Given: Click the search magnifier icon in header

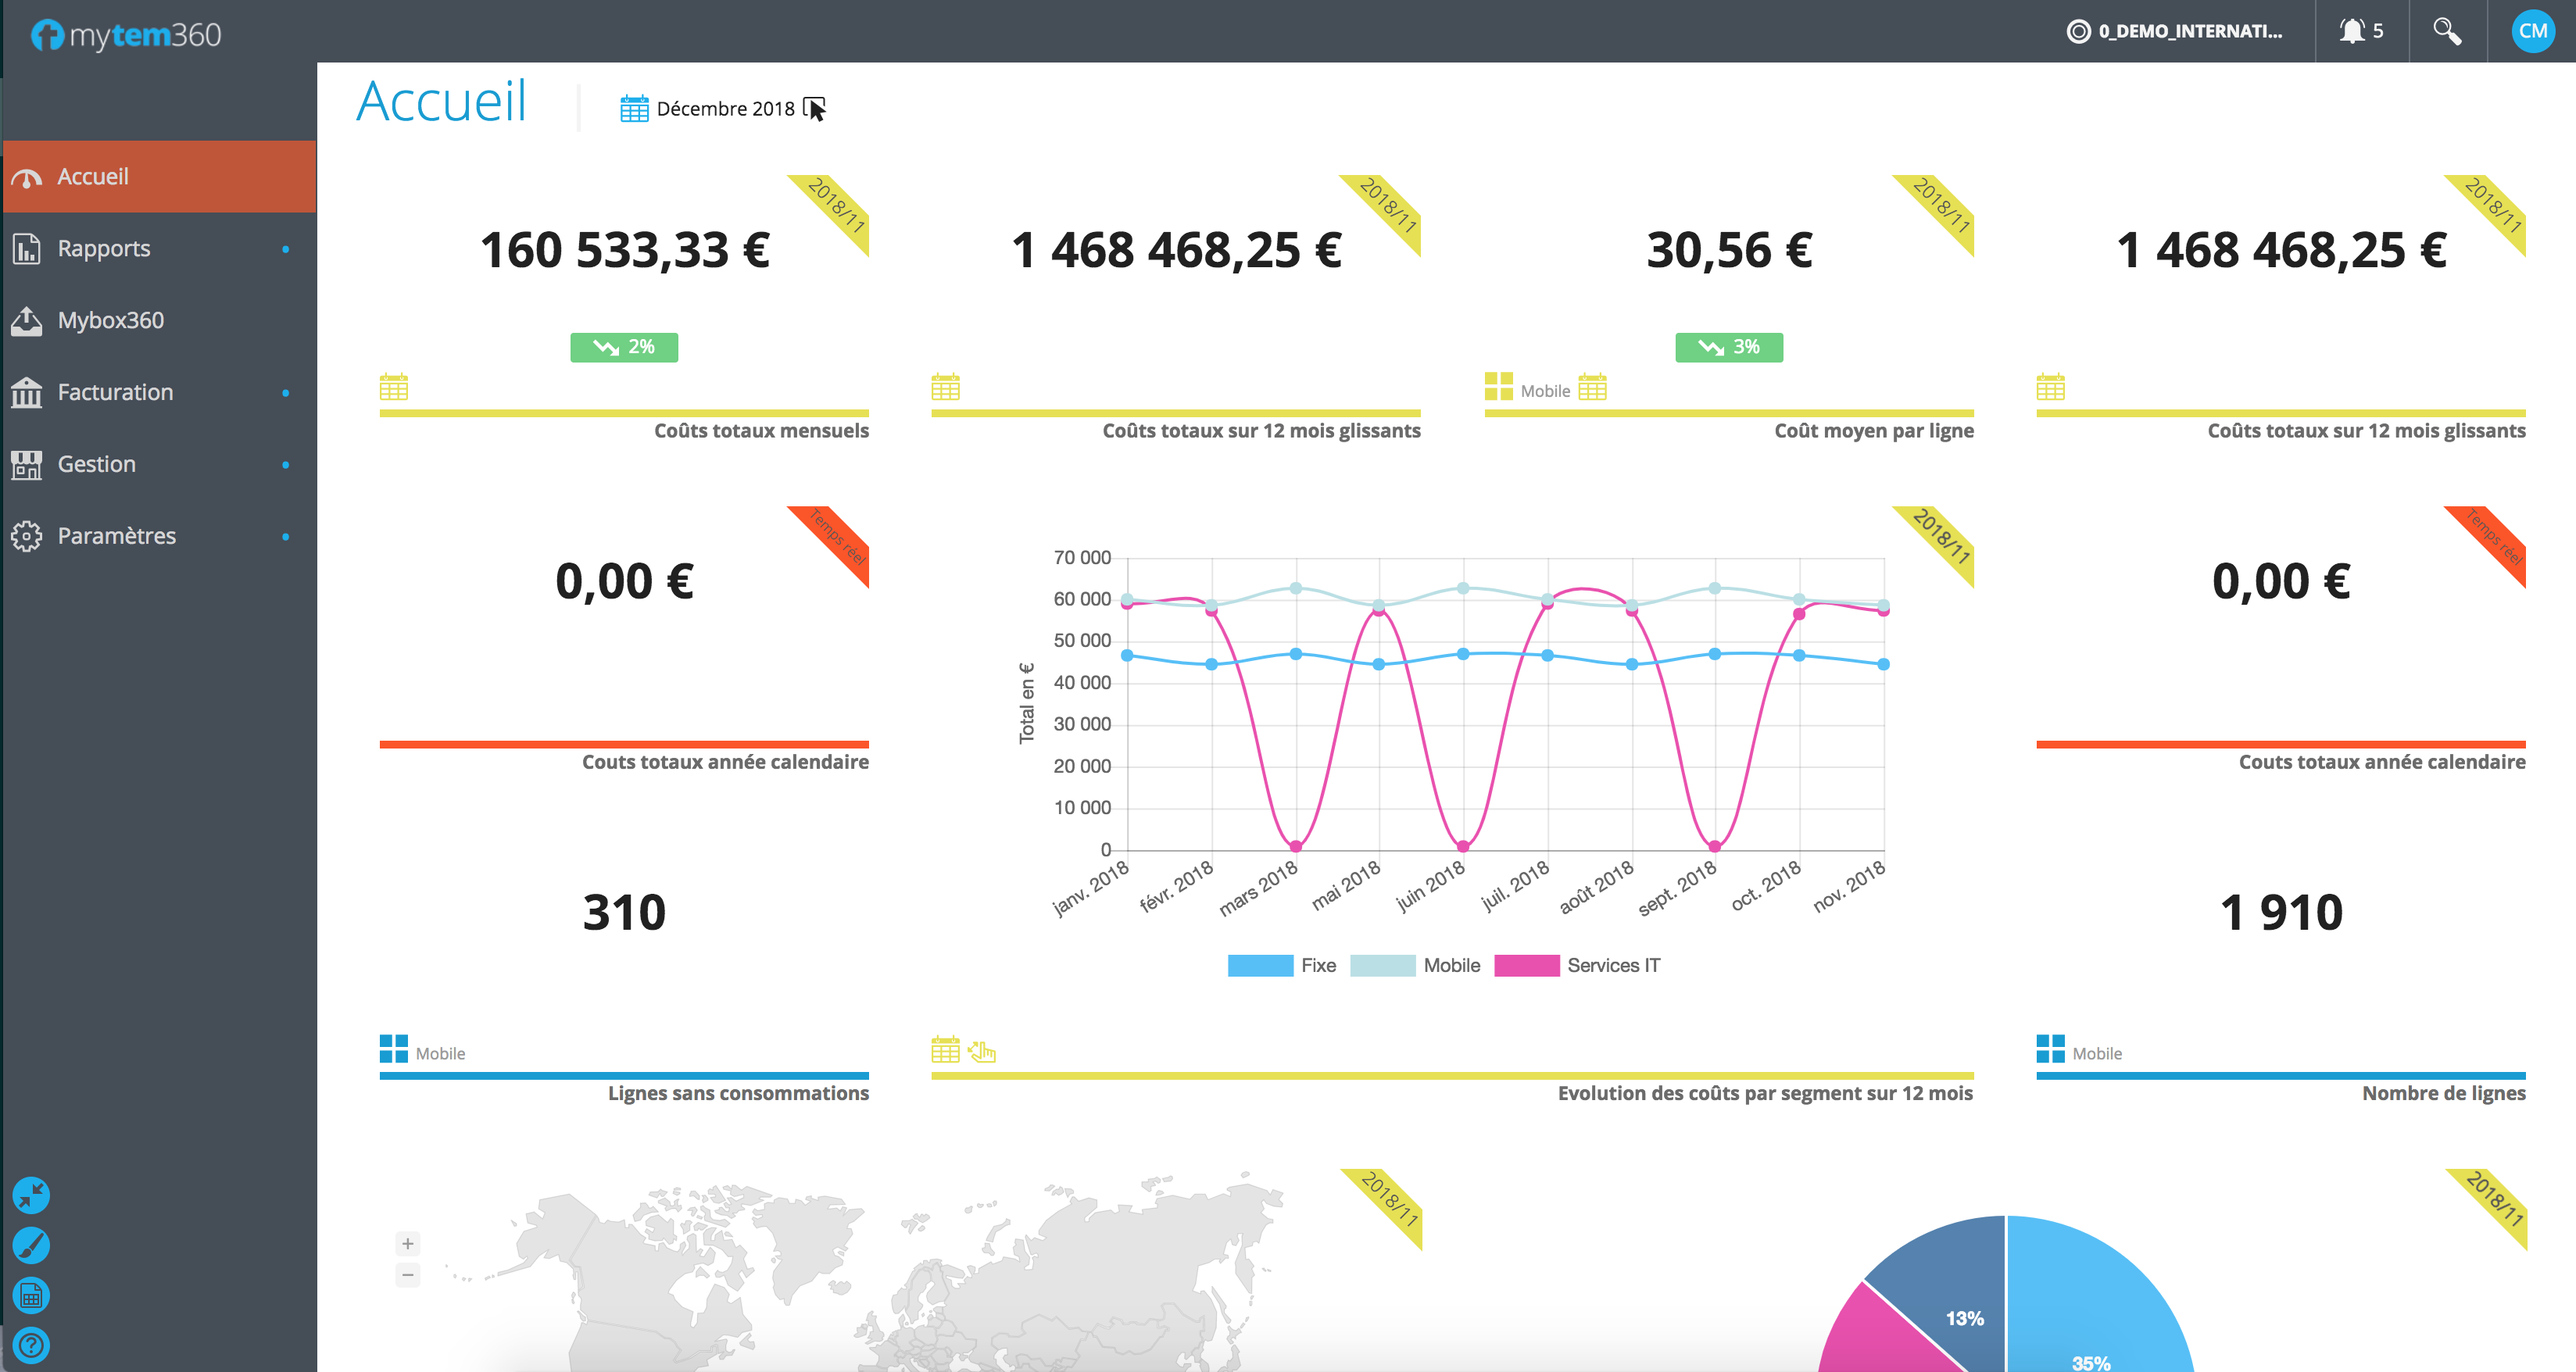Looking at the screenshot, I should point(2447,31).
